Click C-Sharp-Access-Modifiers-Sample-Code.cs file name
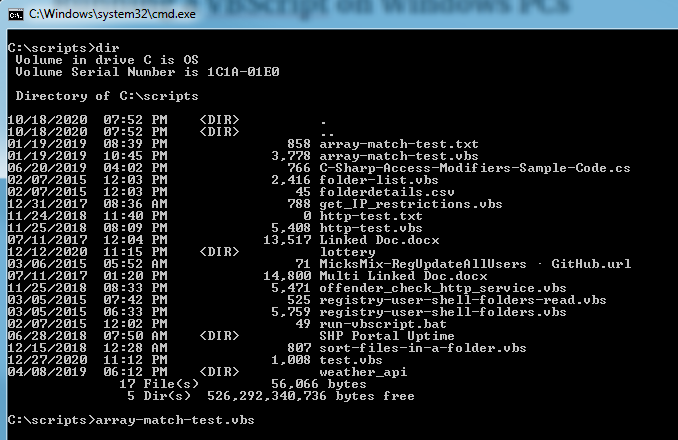678x440 pixels. coord(475,168)
